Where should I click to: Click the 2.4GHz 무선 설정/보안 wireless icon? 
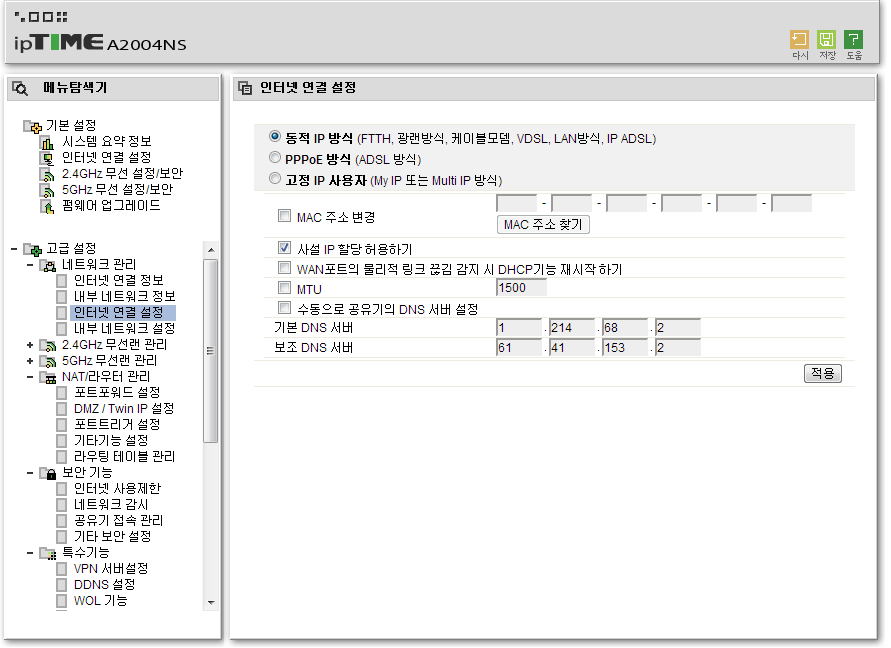pyautogui.click(x=48, y=174)
